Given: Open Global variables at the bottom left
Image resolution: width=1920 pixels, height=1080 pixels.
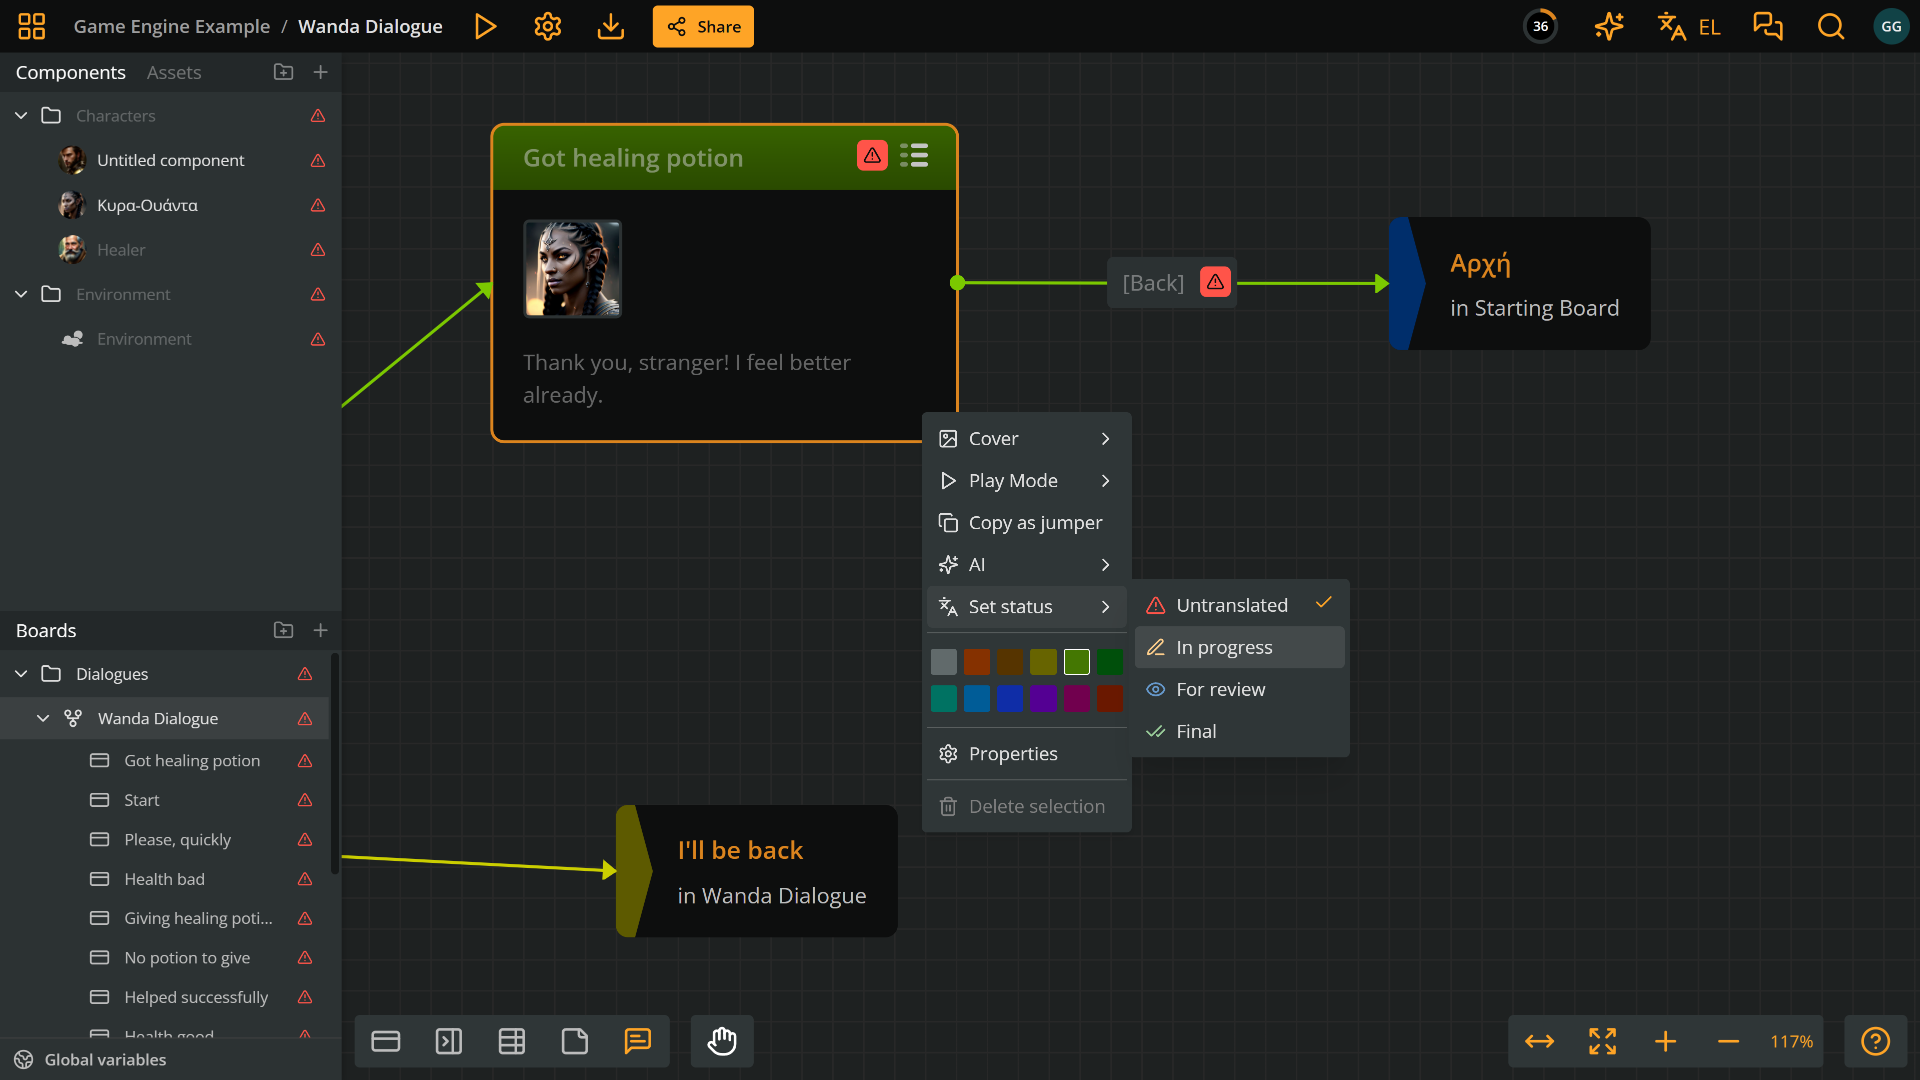Looking at the screenshot, I should click(x=103, y=1059).
